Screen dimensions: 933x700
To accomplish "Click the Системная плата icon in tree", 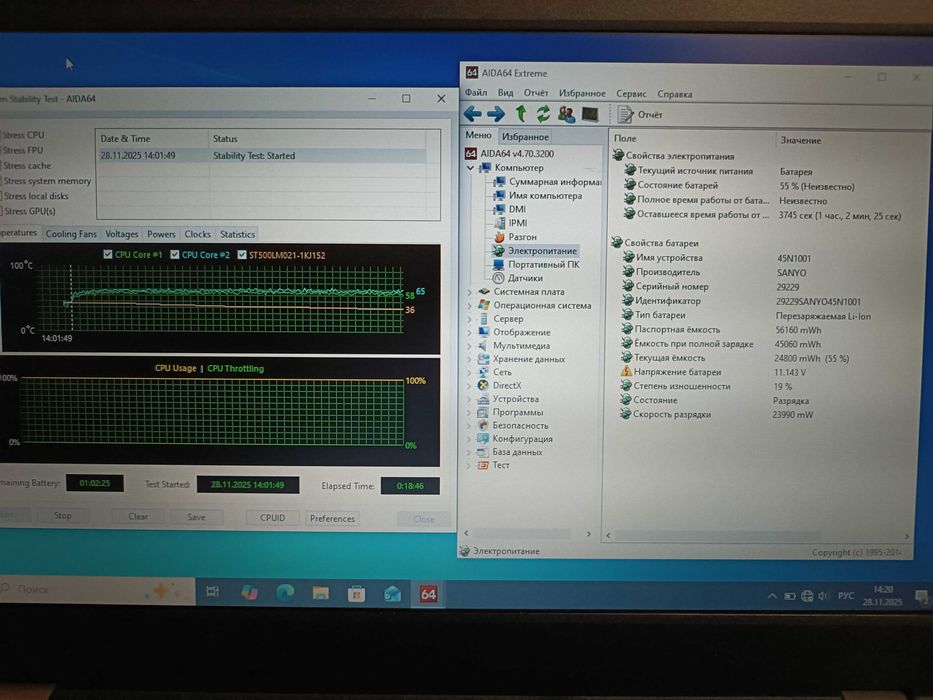I will (484, 292).
